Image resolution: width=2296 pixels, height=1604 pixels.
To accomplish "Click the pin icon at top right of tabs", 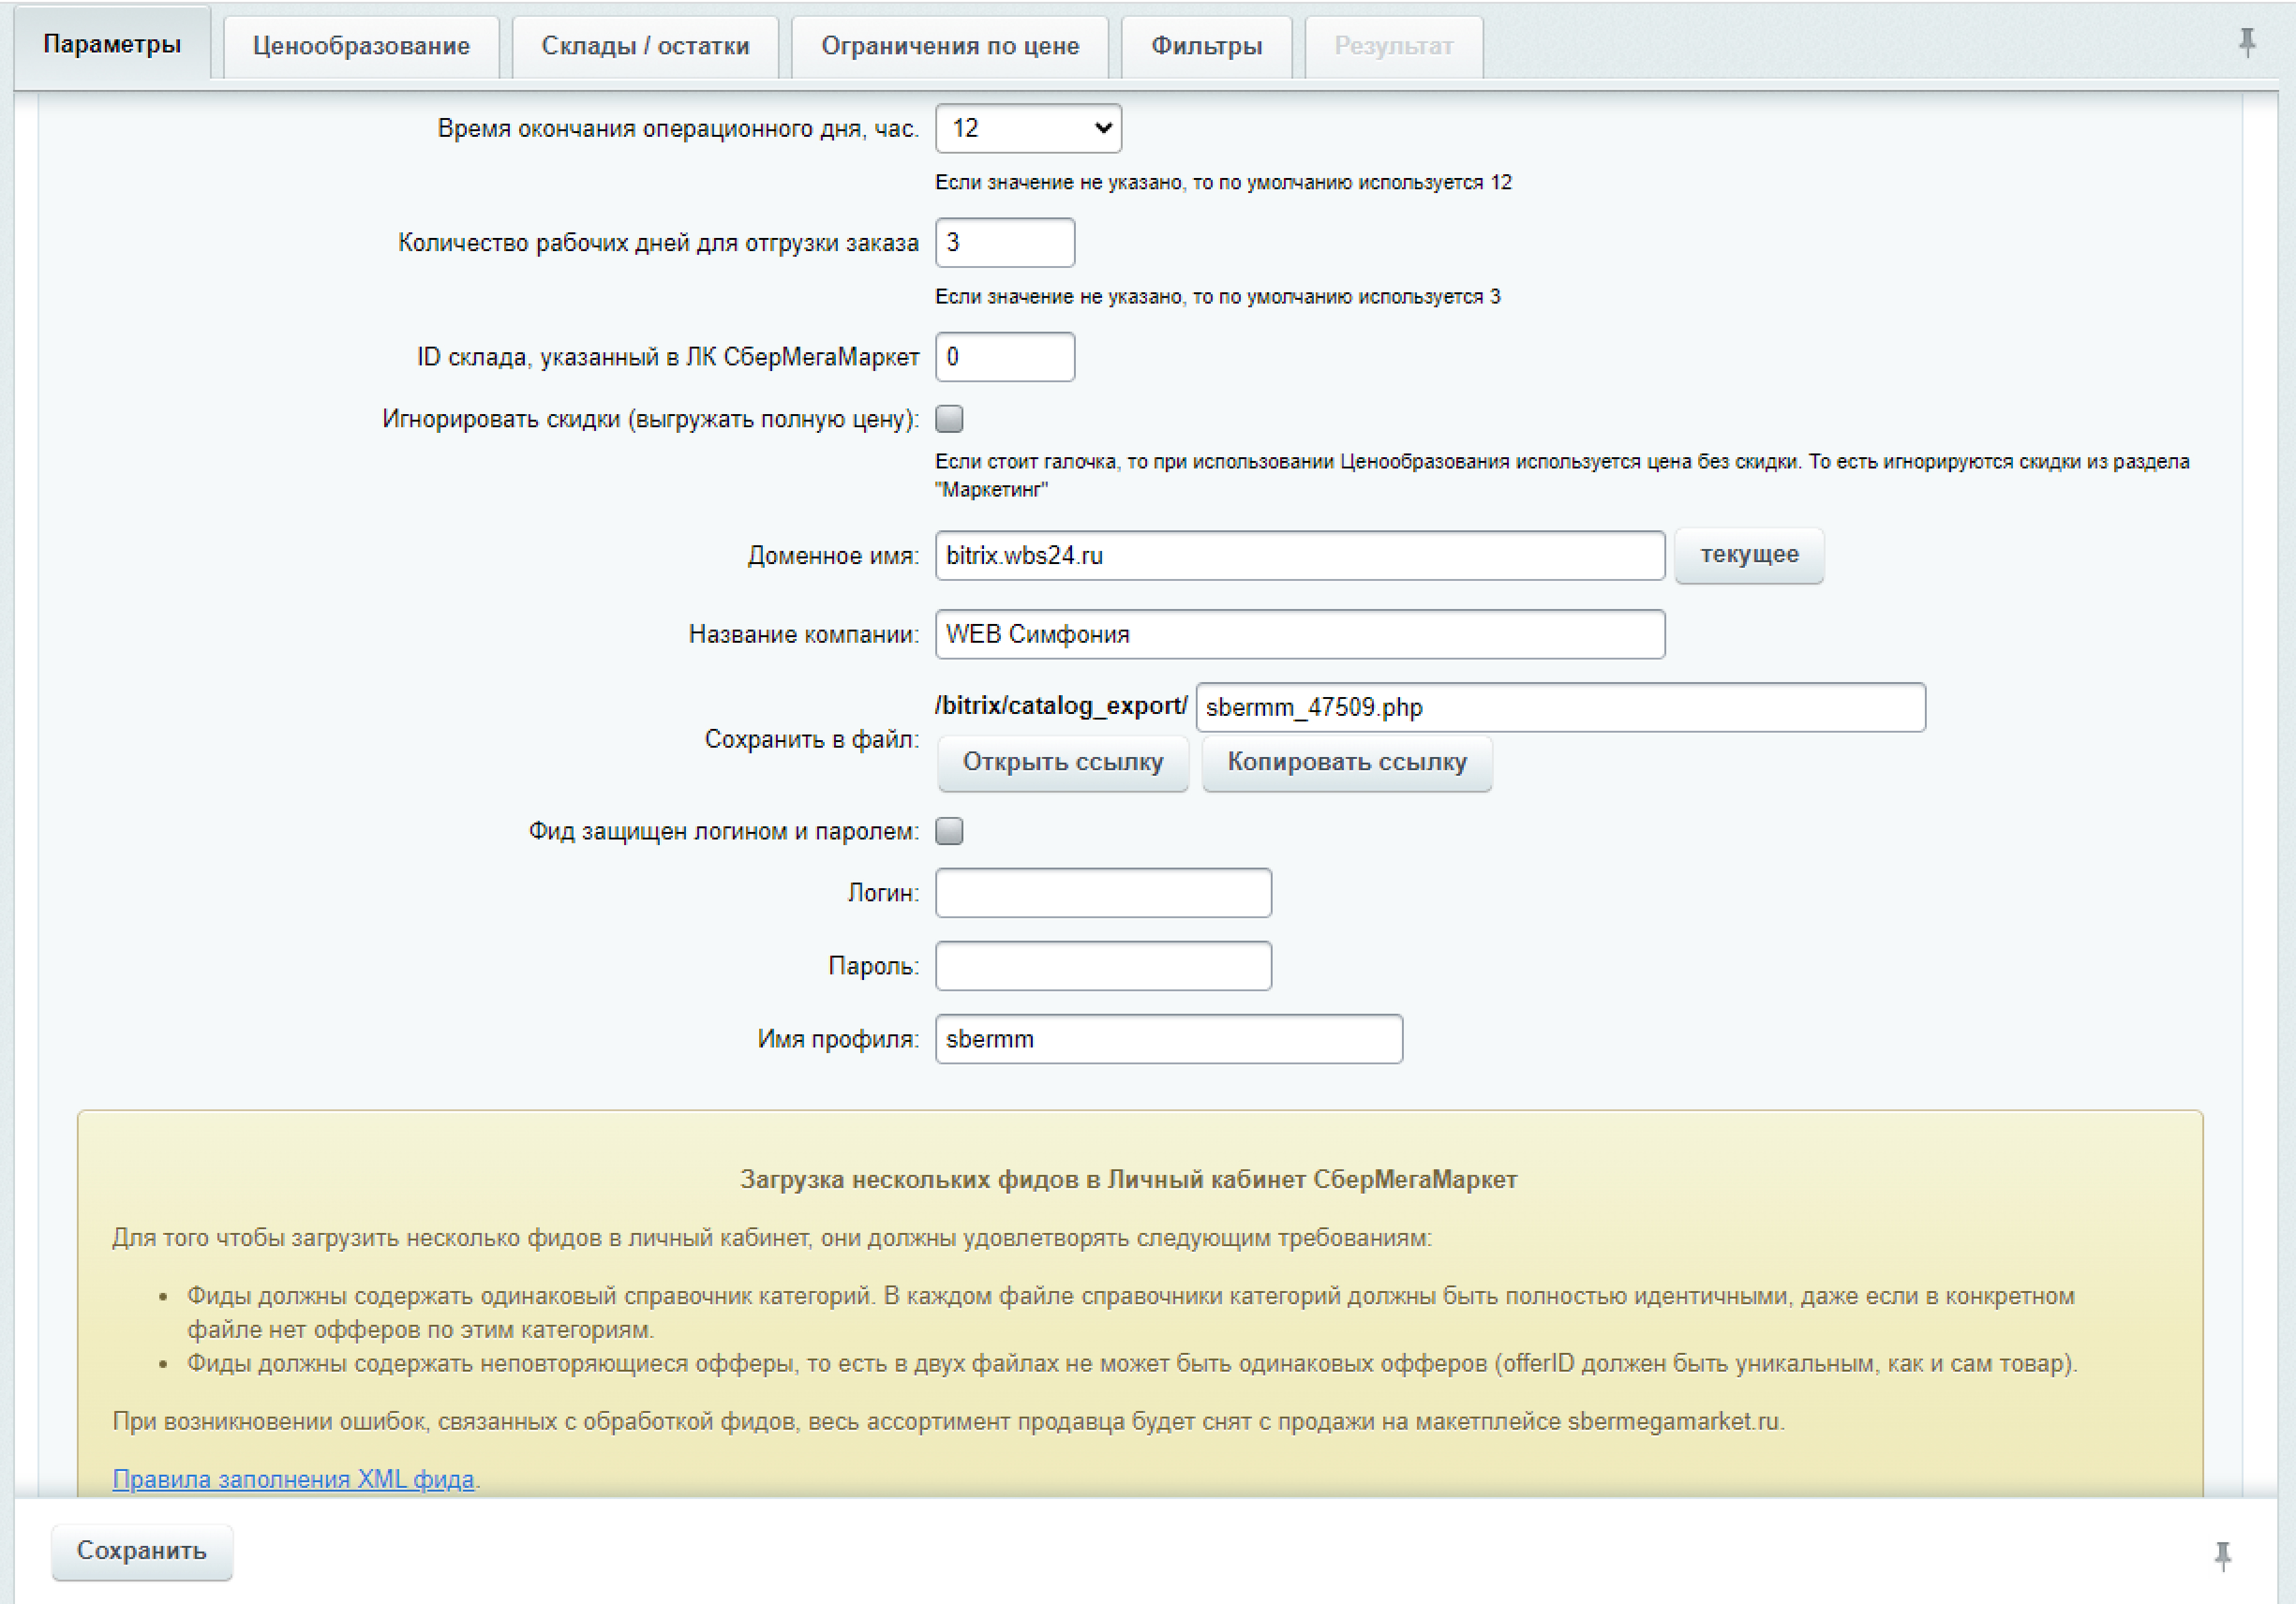I will [2247, 42].
